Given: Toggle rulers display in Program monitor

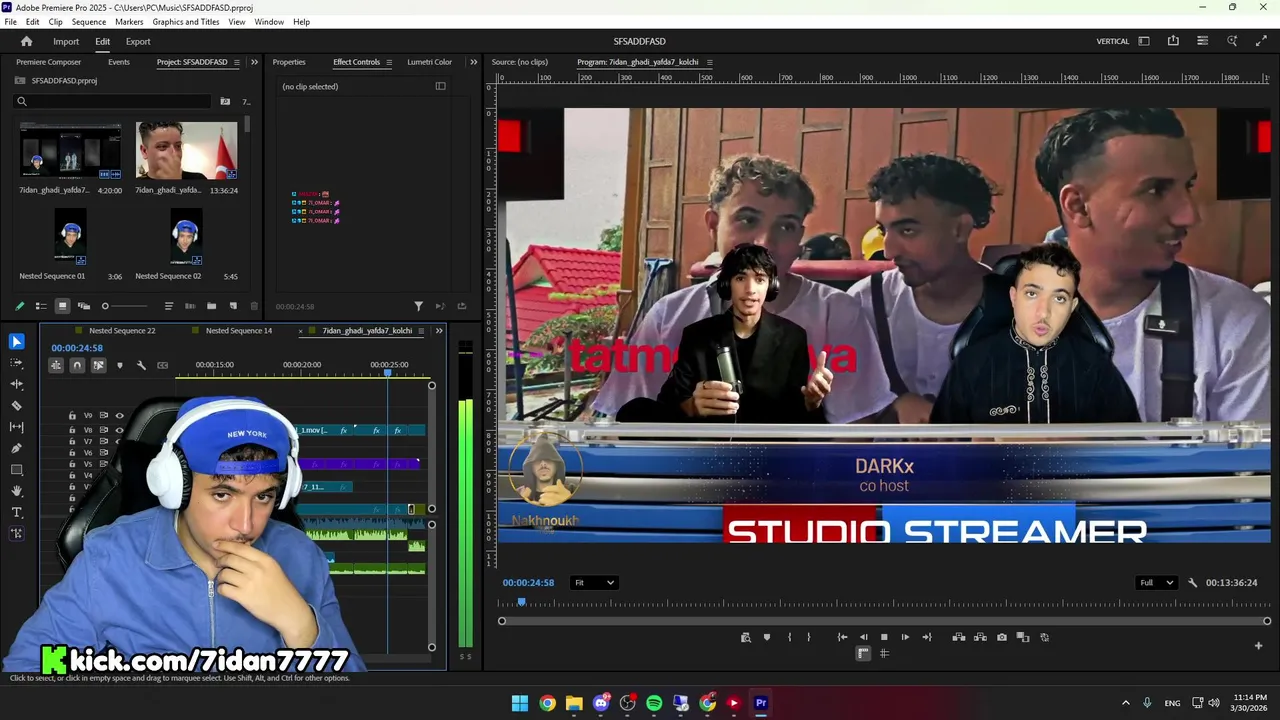Looking at the screenshot, I should tap(863, 654).
